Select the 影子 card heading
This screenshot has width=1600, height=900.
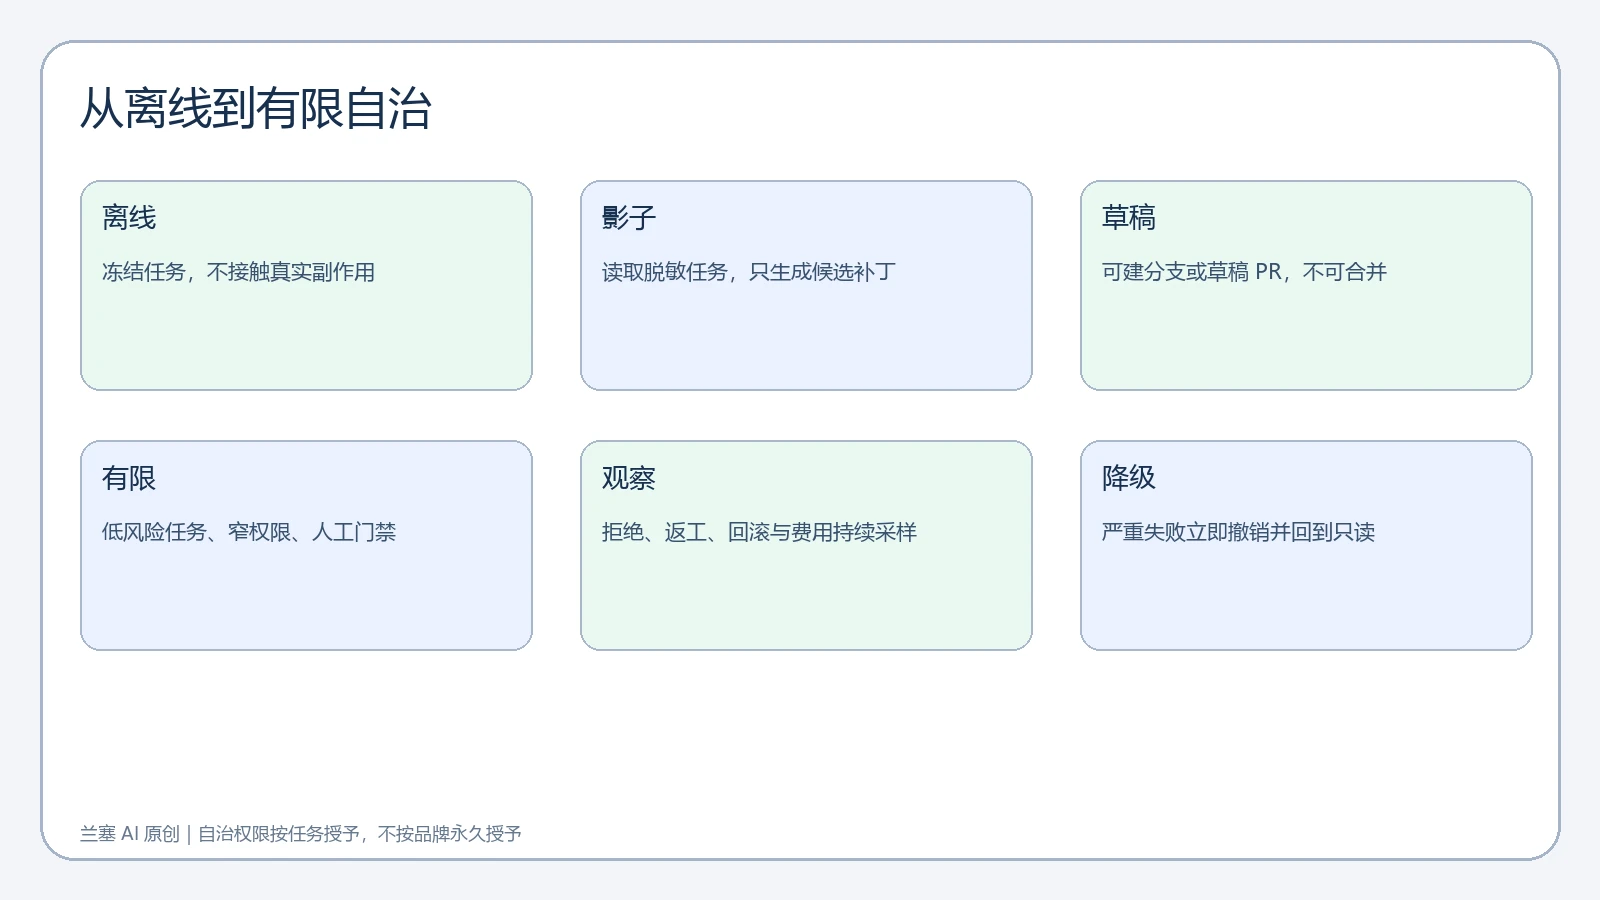tap(629, 218)
